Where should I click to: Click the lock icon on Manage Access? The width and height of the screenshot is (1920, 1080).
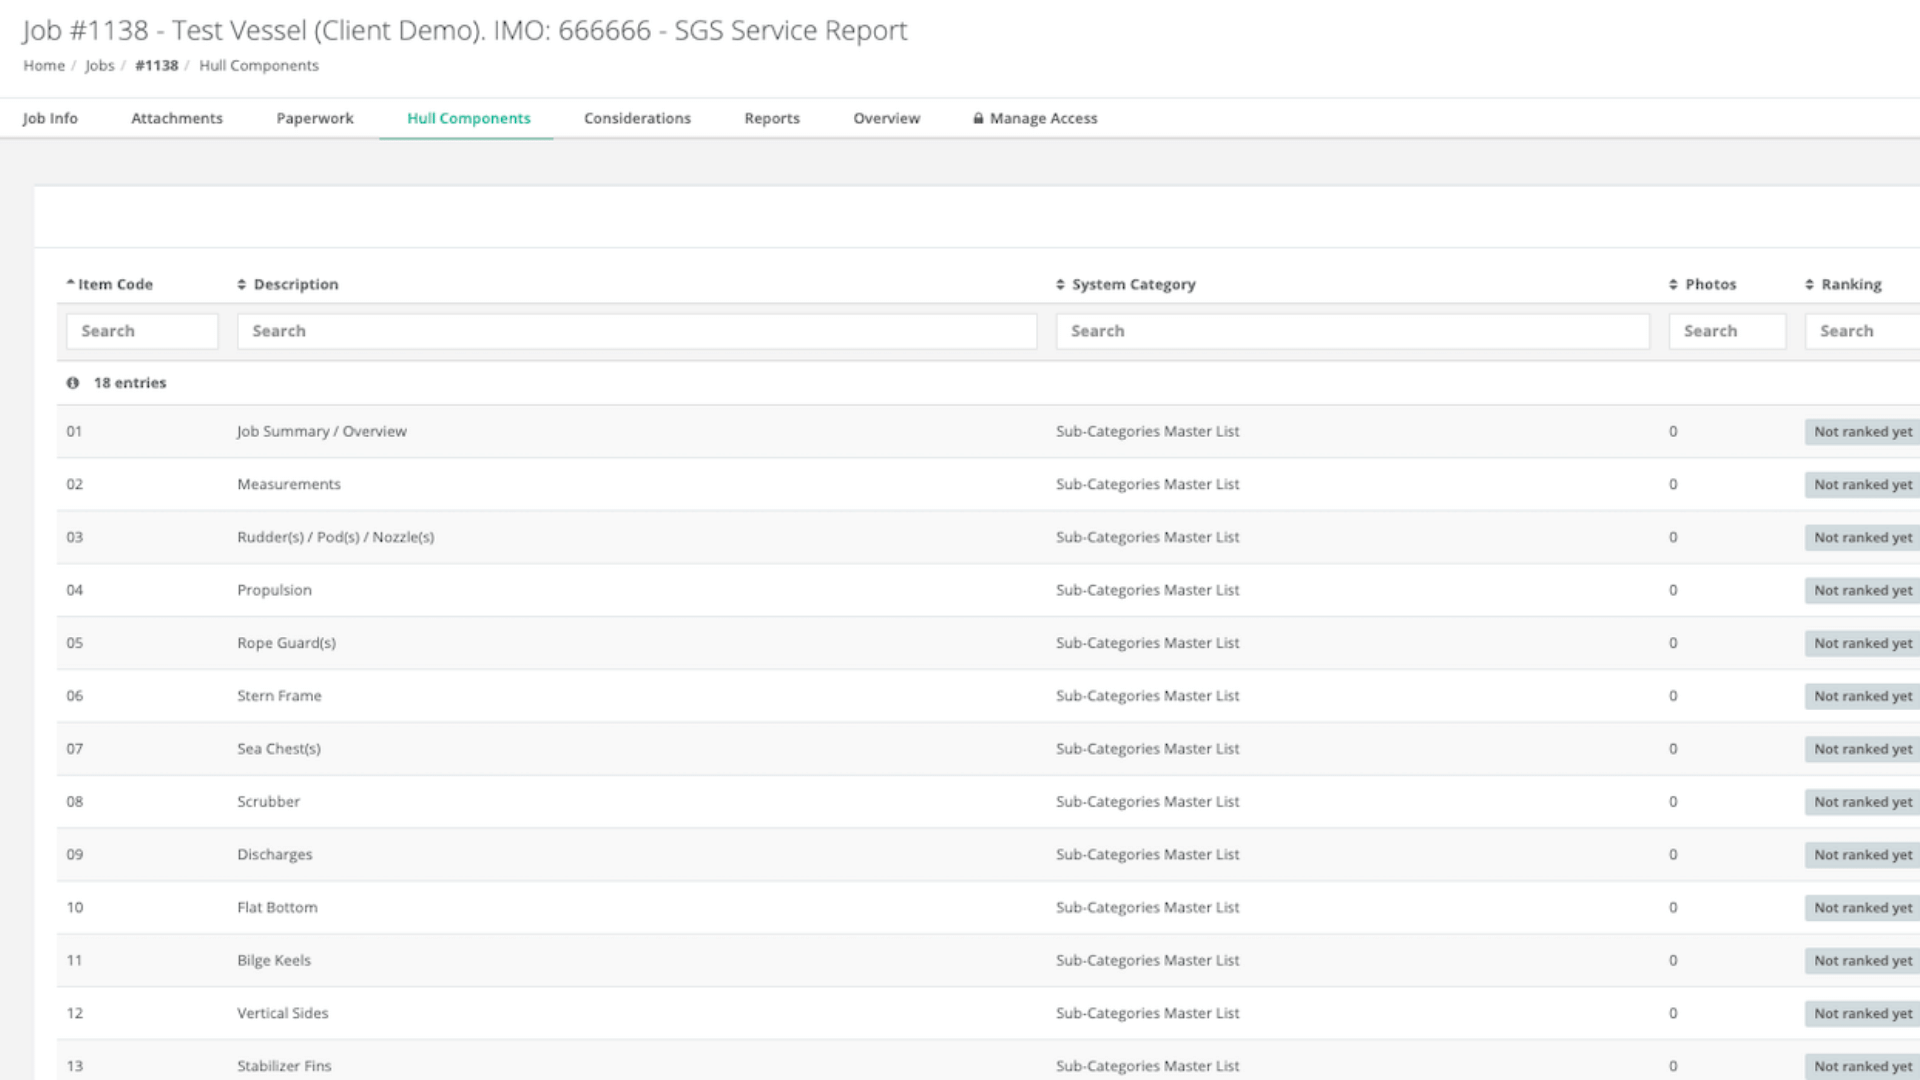(x=978, y=118)
